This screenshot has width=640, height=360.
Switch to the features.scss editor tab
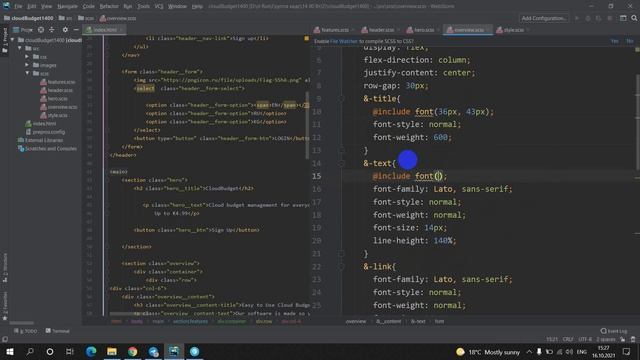coord(334,30)
